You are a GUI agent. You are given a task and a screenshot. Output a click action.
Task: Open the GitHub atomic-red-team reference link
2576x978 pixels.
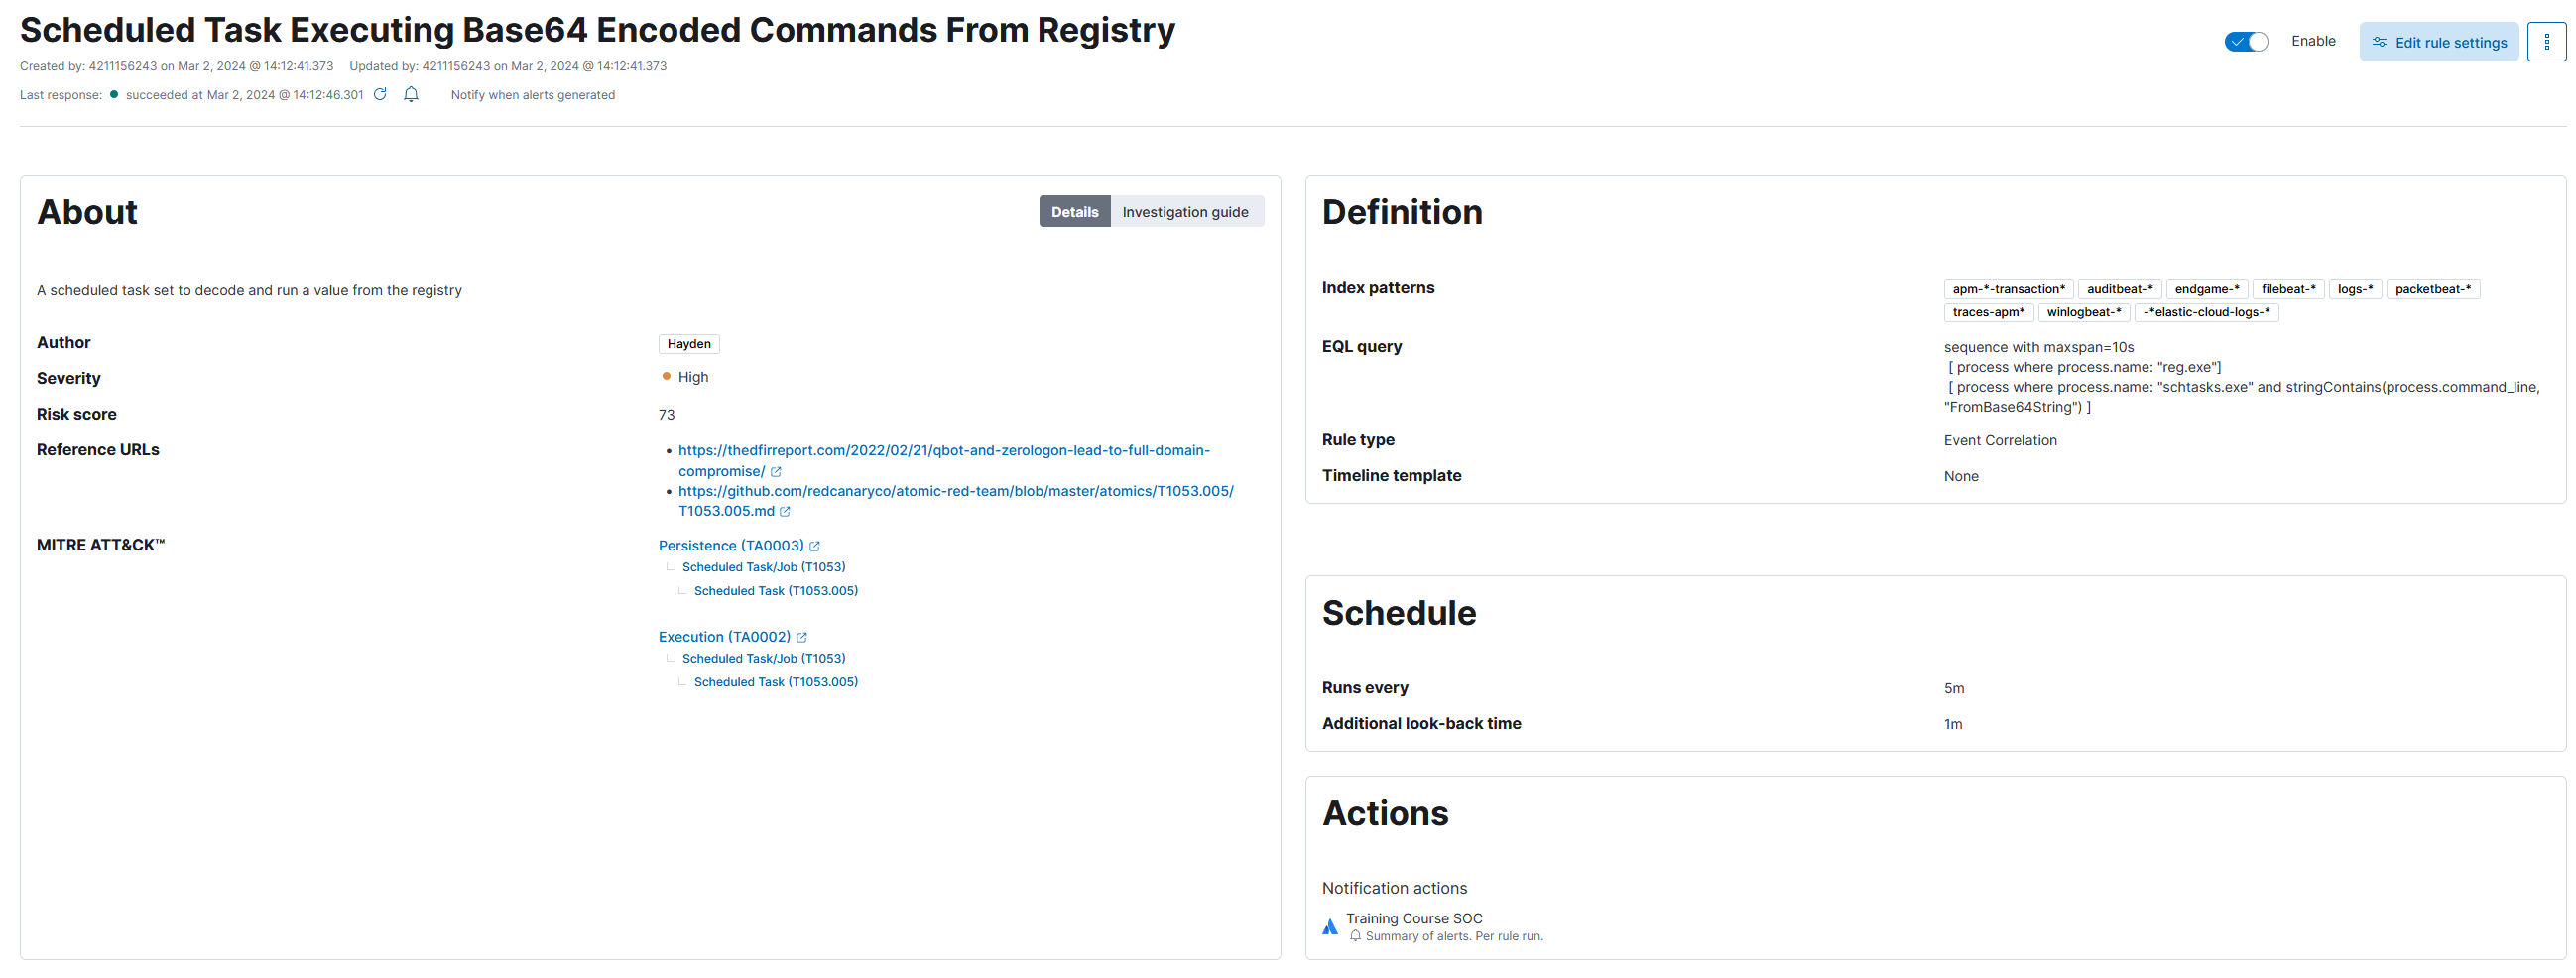tap(955, 491)
